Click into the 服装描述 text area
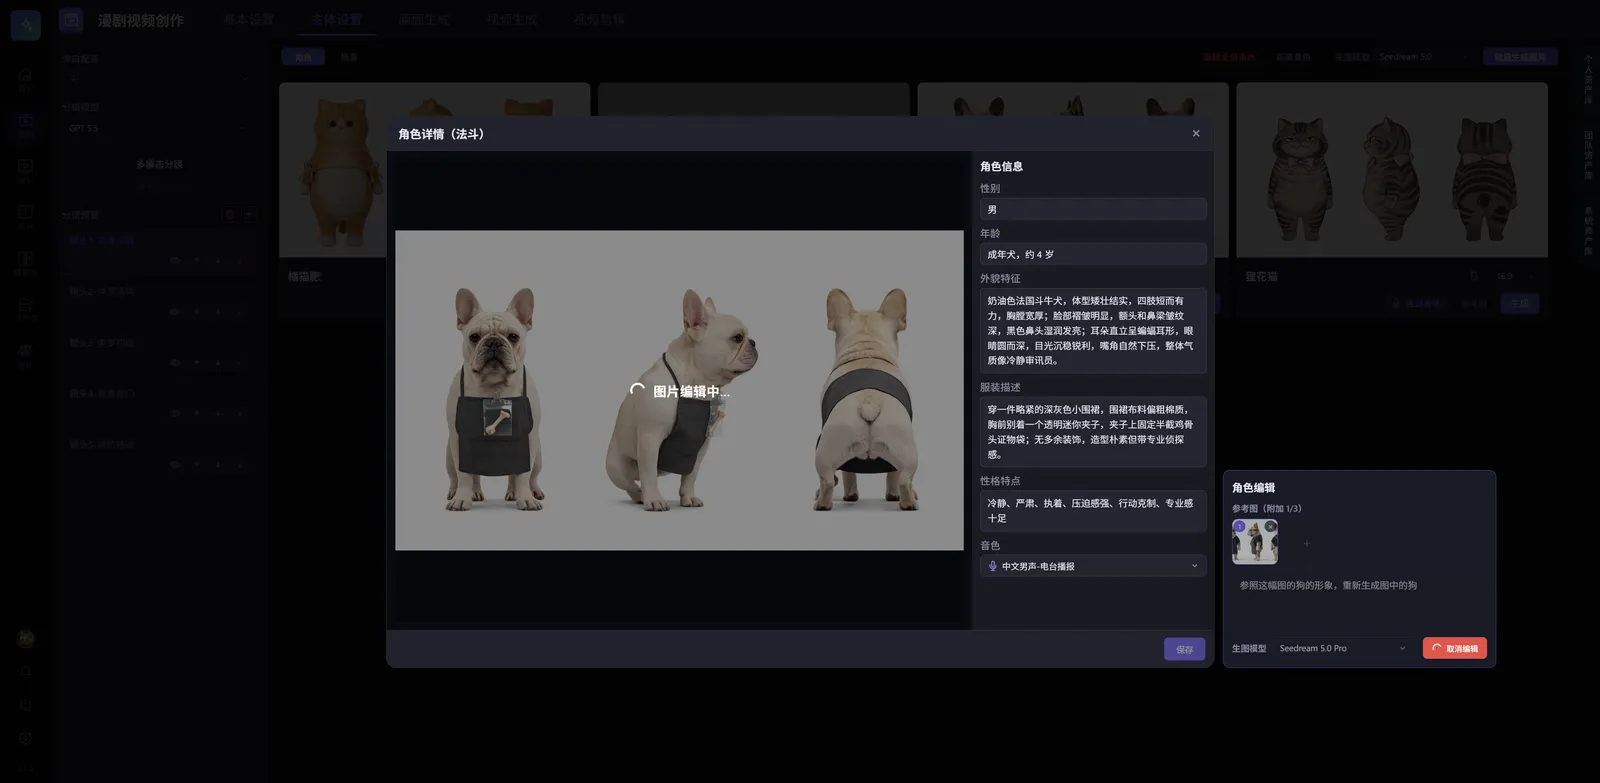 tap(1093, 431)
